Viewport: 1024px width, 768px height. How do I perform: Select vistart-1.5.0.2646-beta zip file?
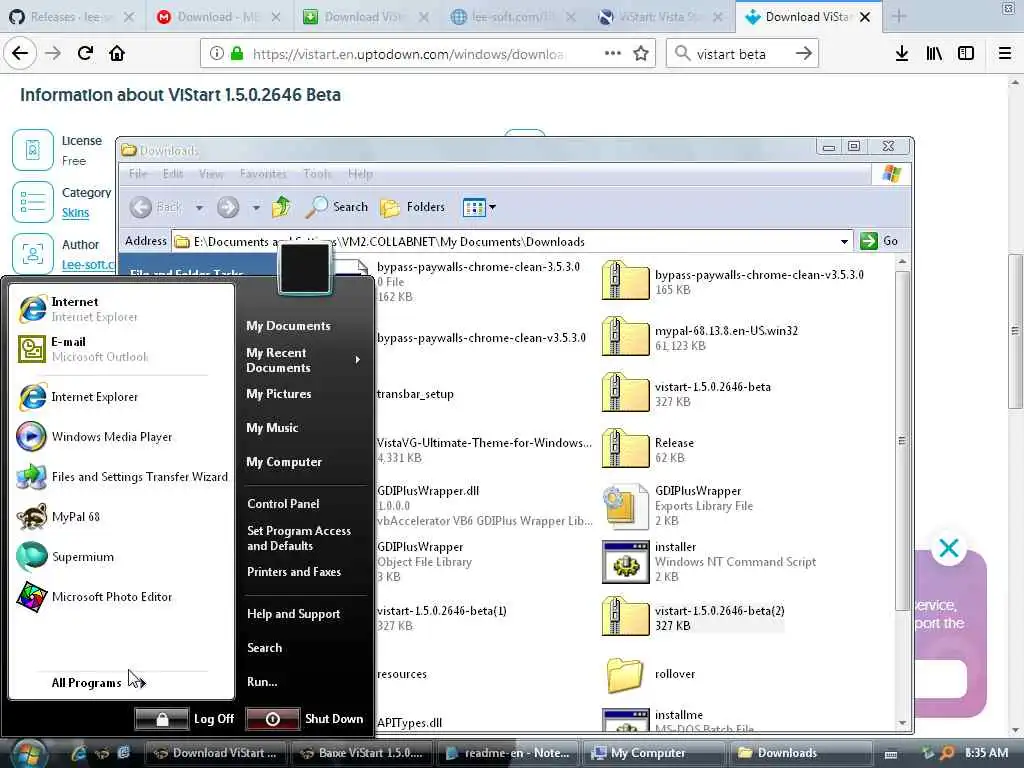coord(686,394)
